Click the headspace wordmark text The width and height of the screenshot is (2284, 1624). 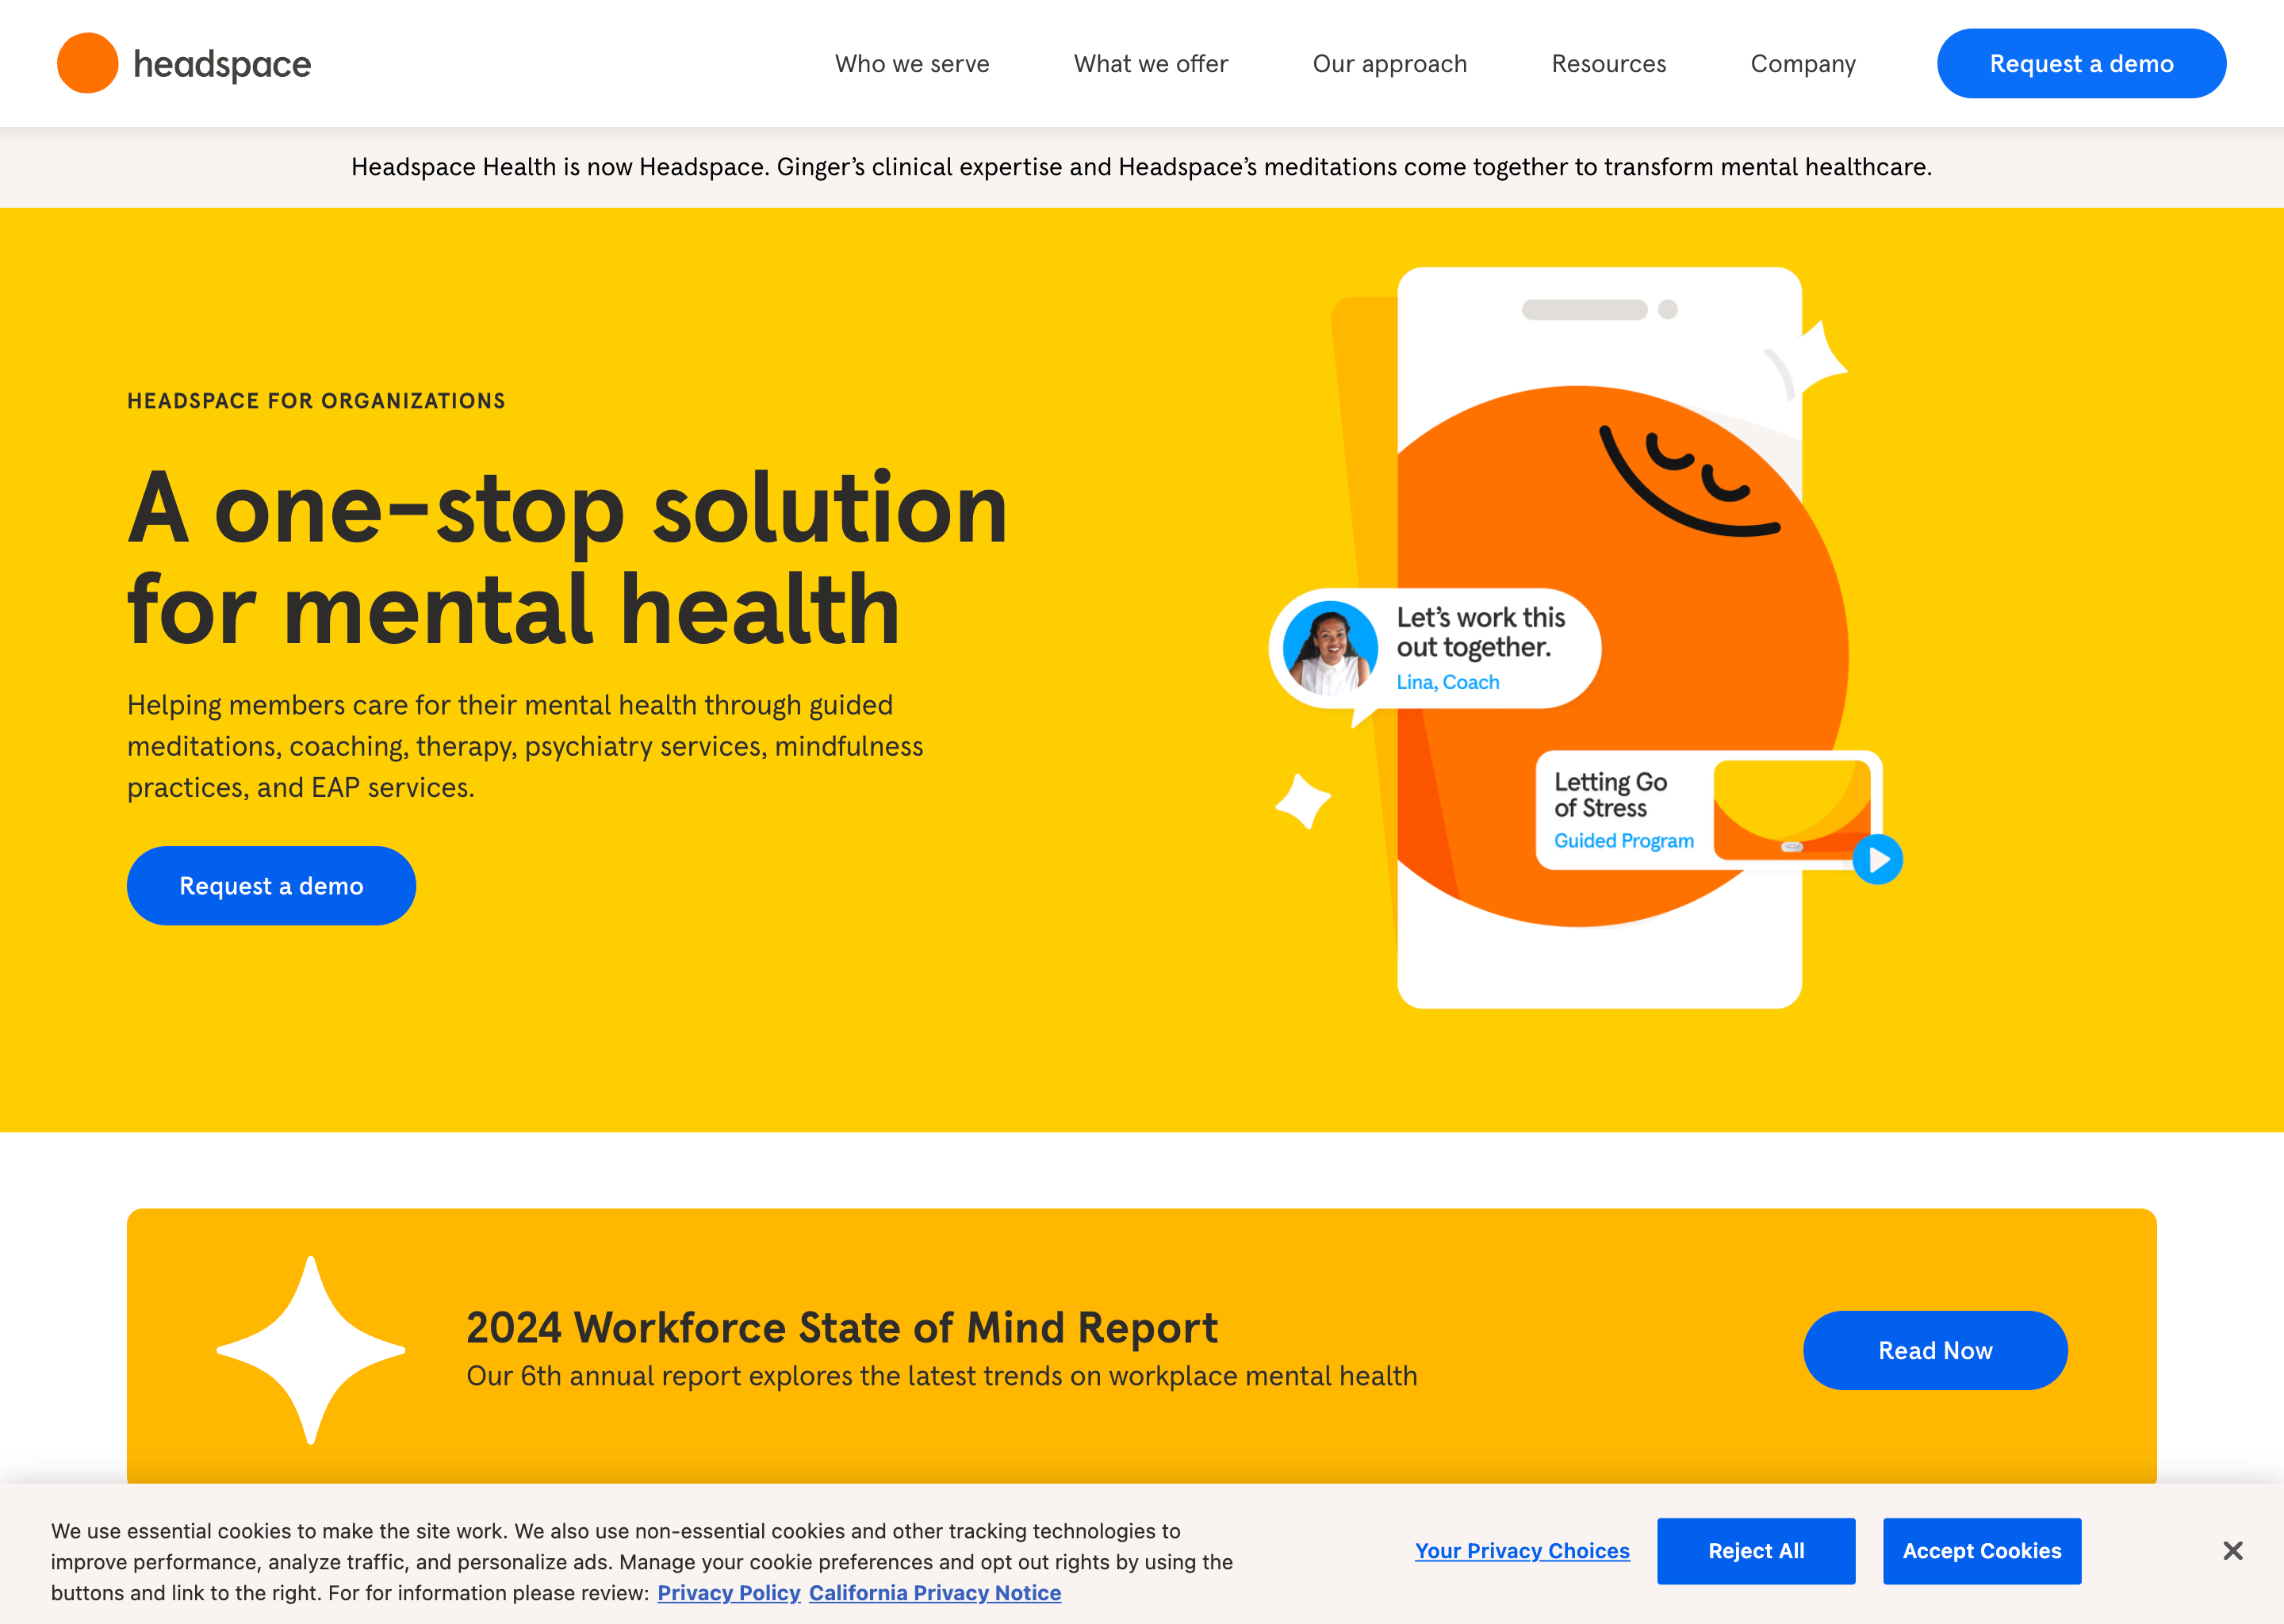point(222,65)
